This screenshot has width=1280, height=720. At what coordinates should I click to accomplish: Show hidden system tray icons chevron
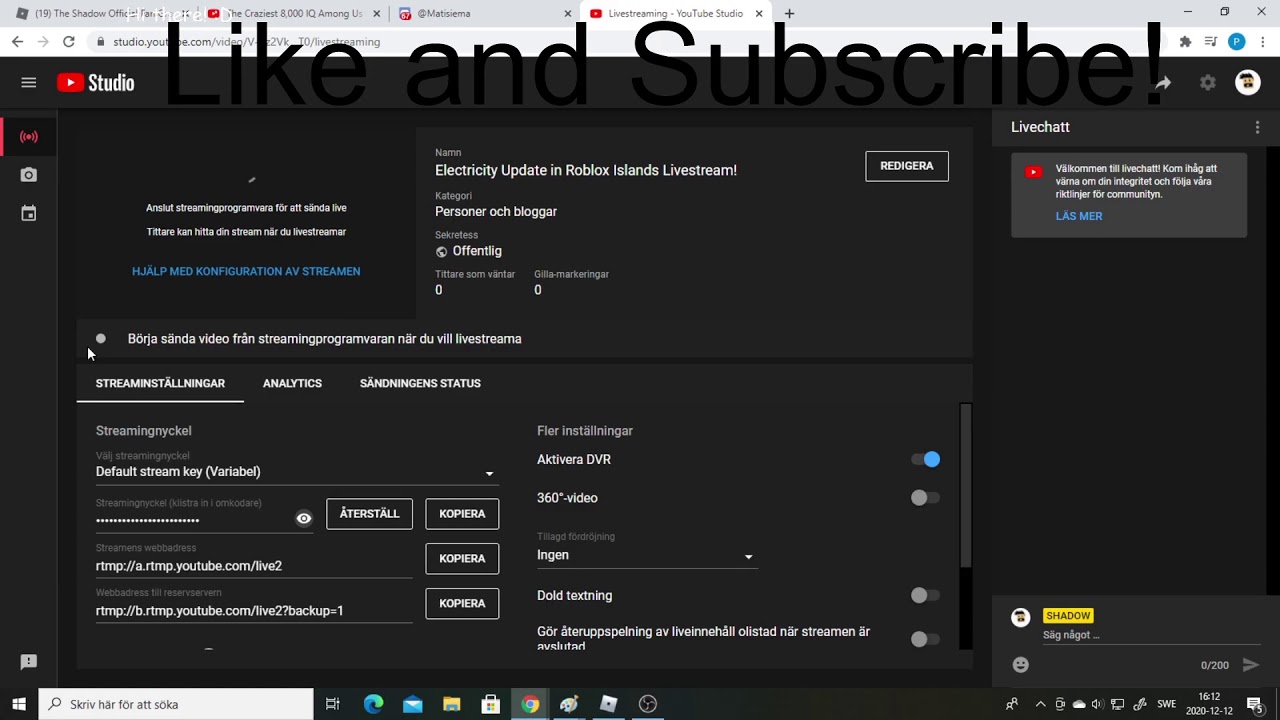coord(1040,704)
